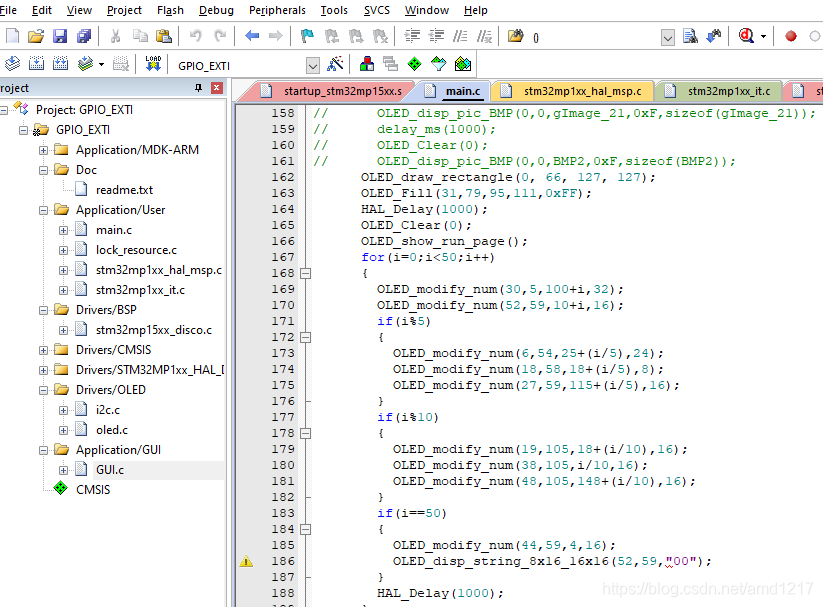The height and width of the screenshot is (607, 823).
Task: Download to flash with the LOAD icon
Action: pos(153,64)
